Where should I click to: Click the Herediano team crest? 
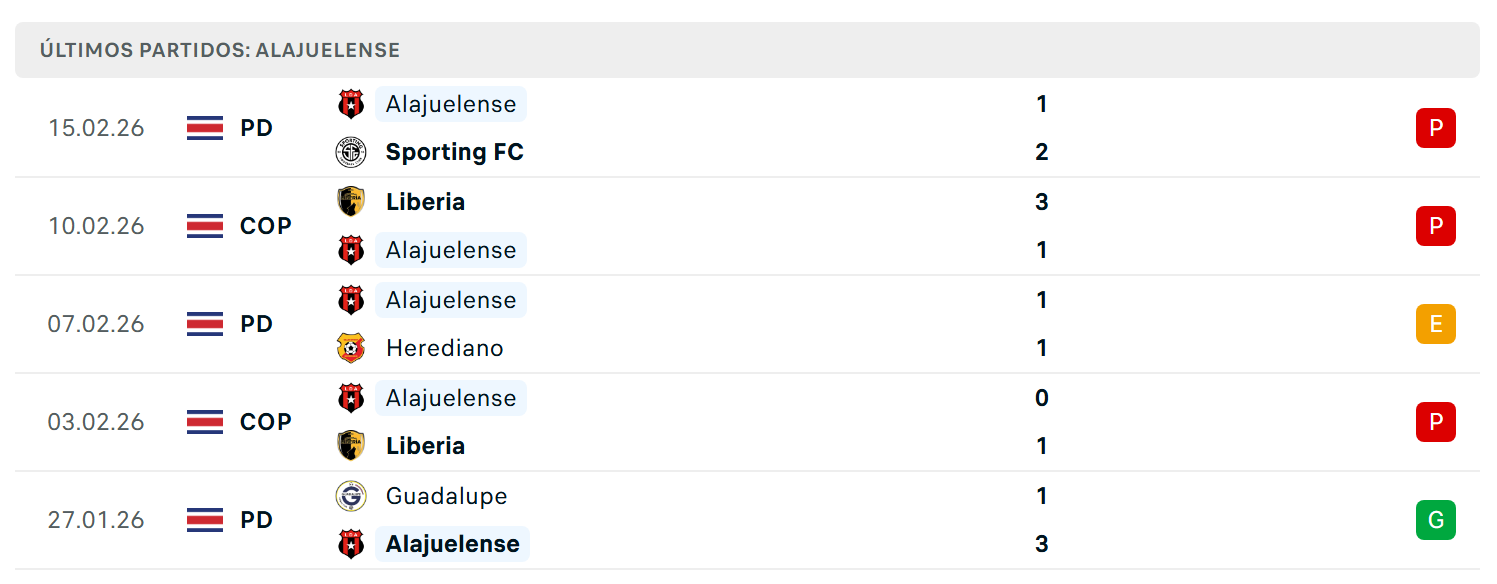(351, 348)
